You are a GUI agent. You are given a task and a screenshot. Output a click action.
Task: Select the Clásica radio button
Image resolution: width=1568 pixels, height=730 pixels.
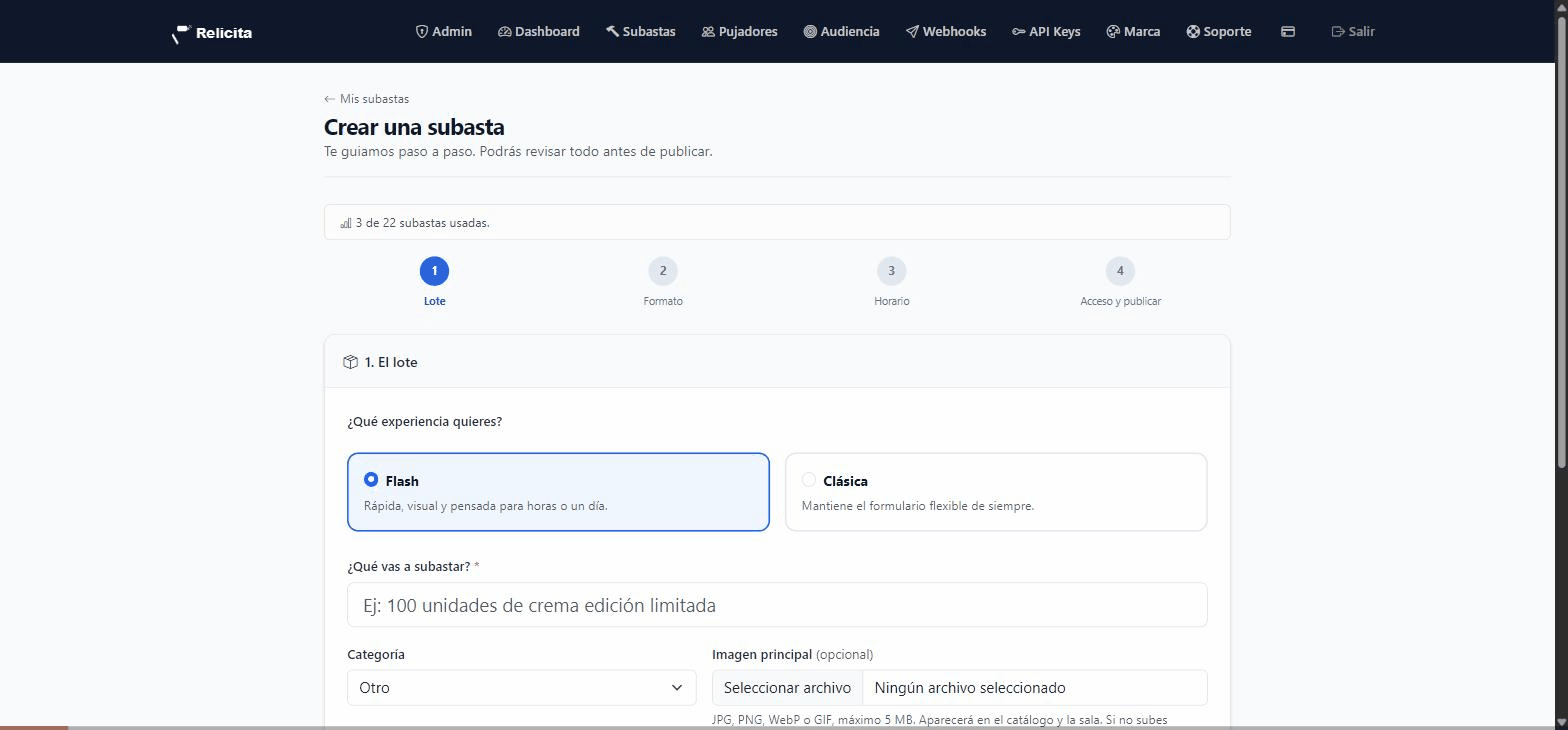[x=809, y=480]
